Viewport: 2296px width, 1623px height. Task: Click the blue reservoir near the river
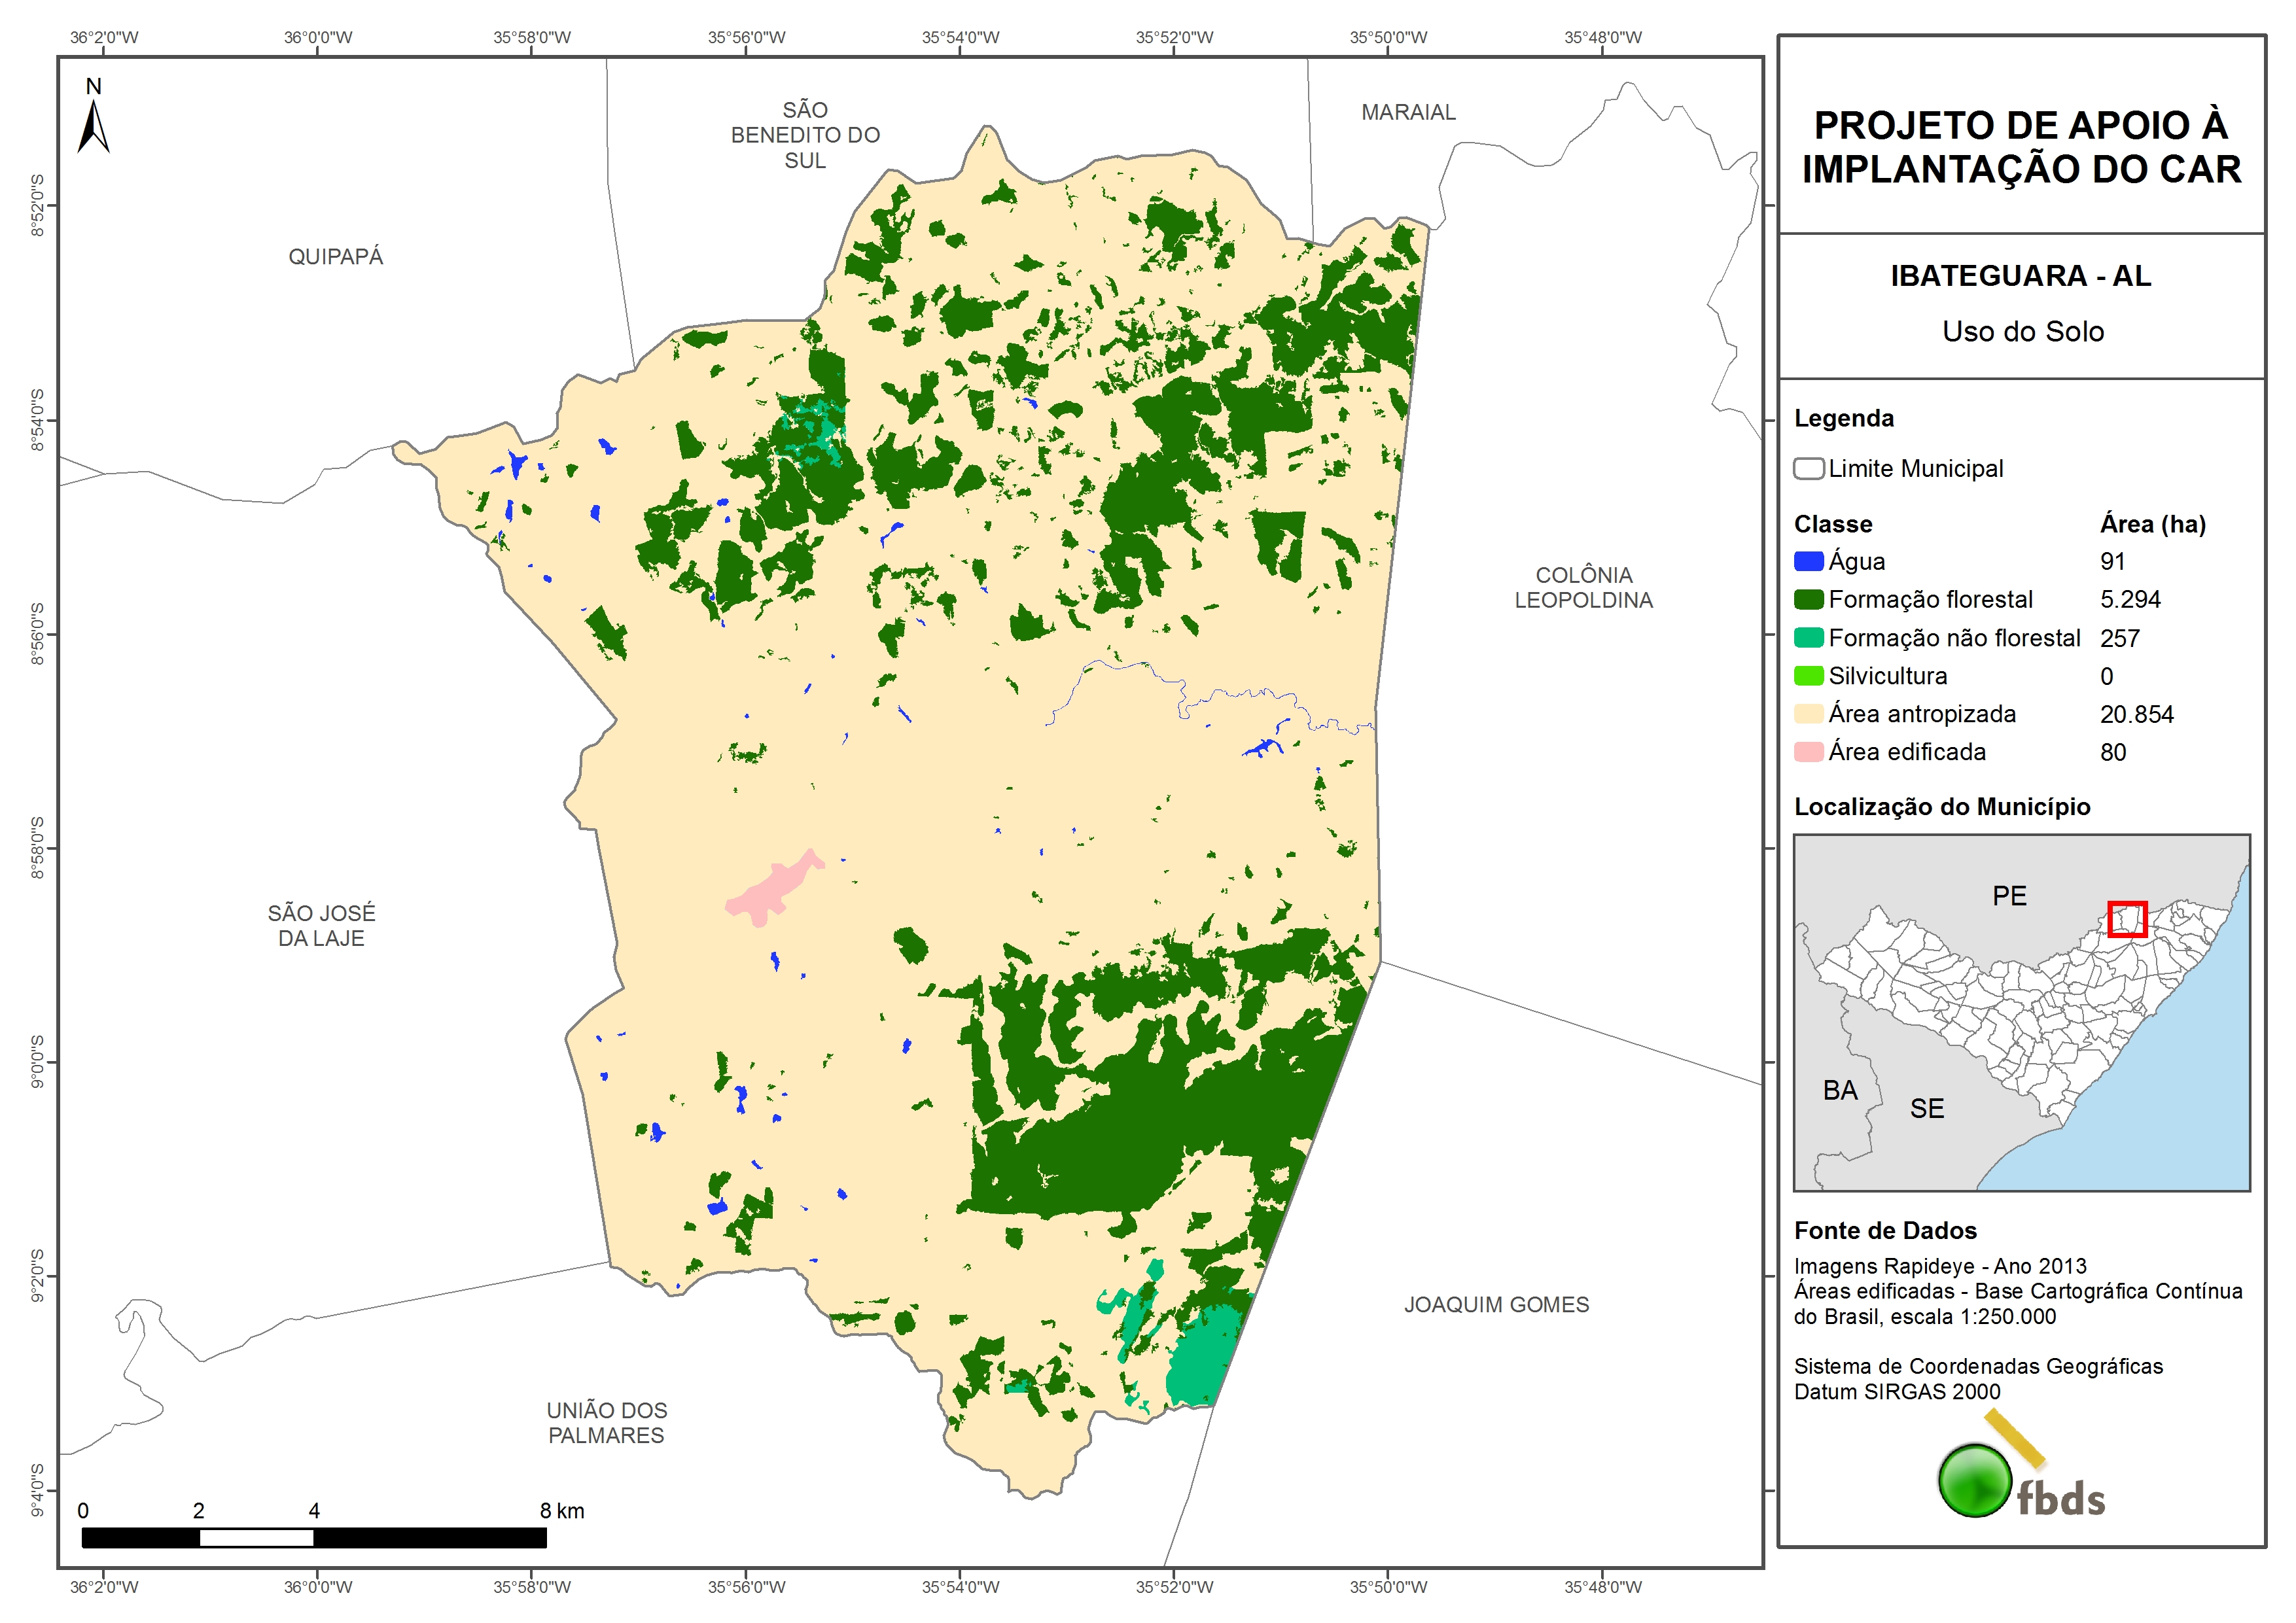[x=1264, y=746]
